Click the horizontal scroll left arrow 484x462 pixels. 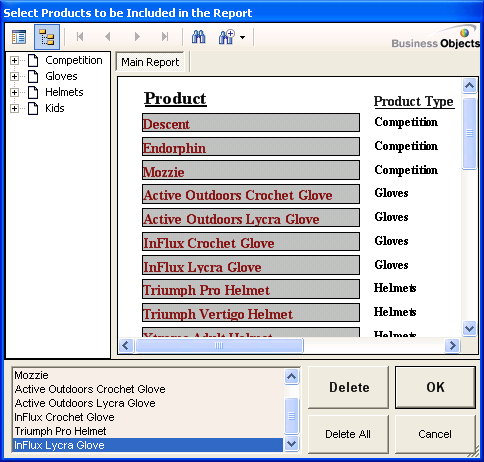tap(126, 346)
